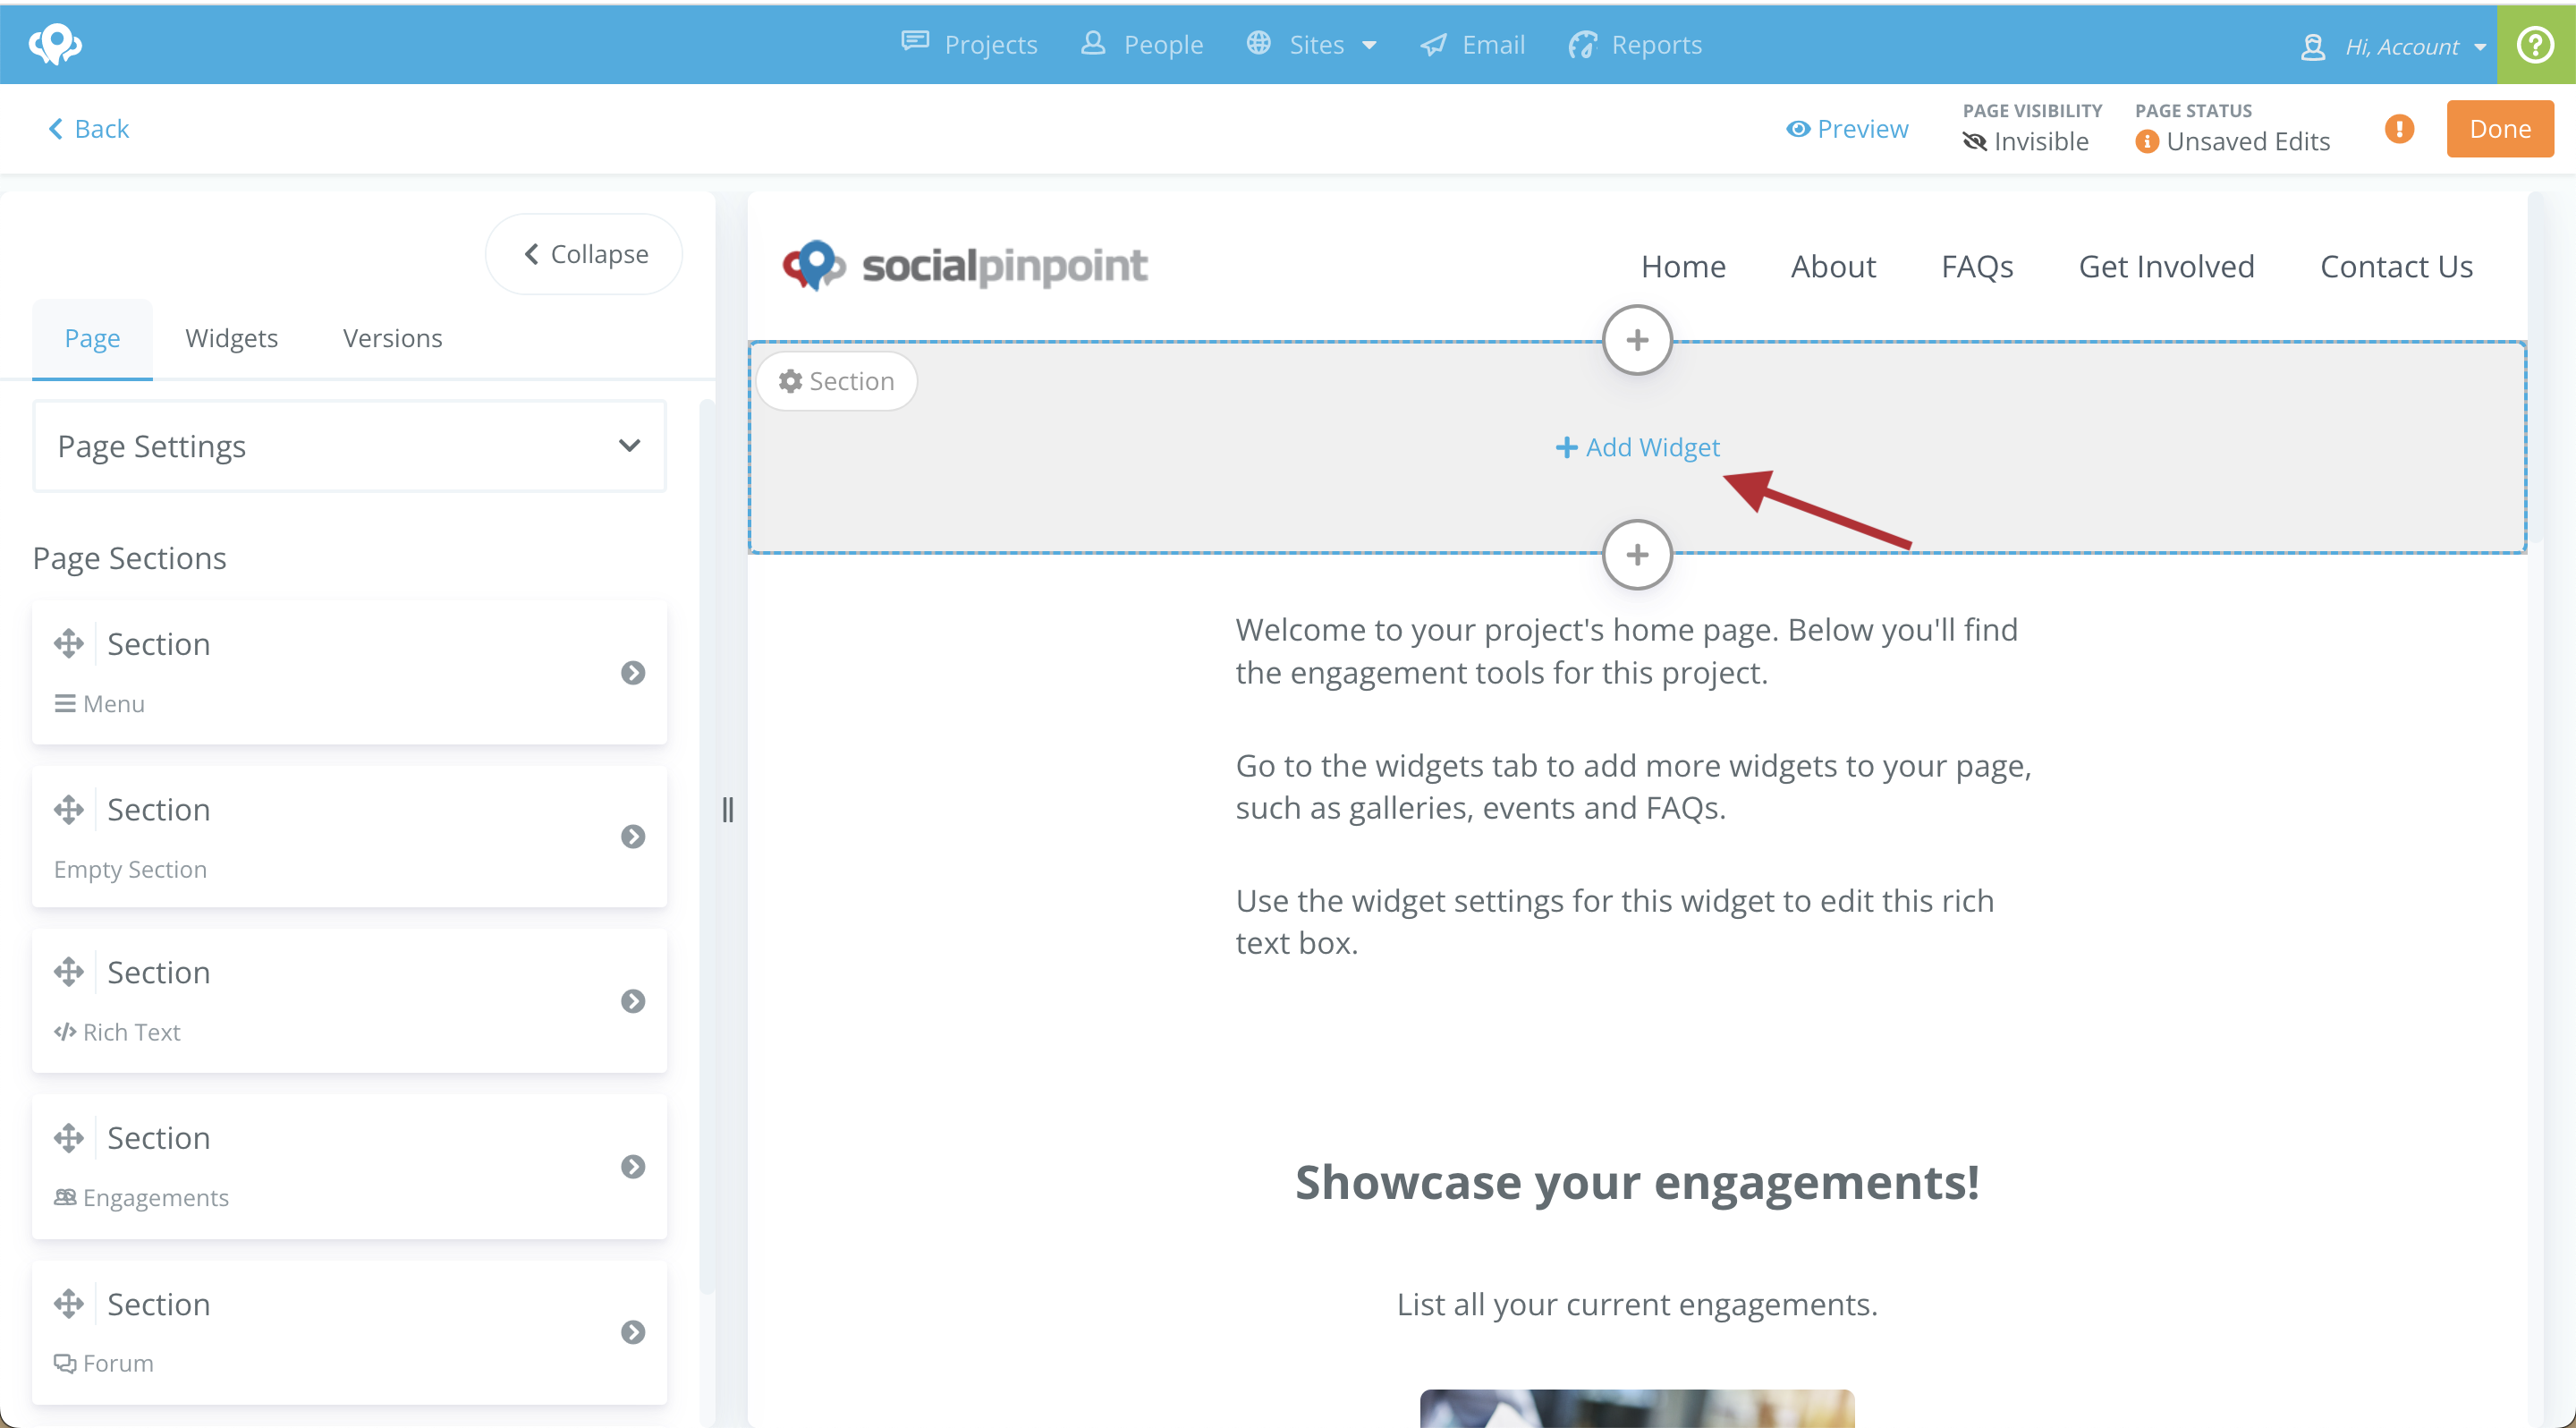Screen dimensions: 2576x1428
Task: Click the Preview eye link
Action: click(x=1847, y=129)
